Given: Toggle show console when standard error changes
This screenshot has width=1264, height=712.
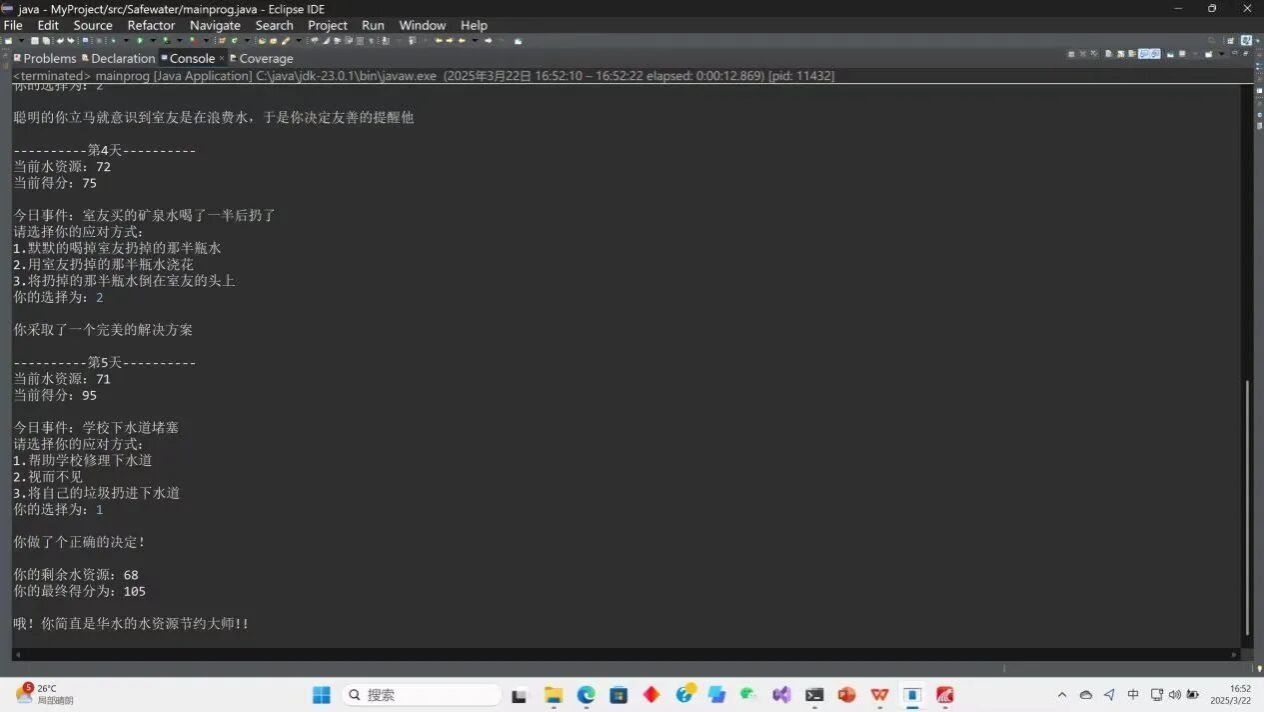Looking at the screenshot, I should [1156, 54].
